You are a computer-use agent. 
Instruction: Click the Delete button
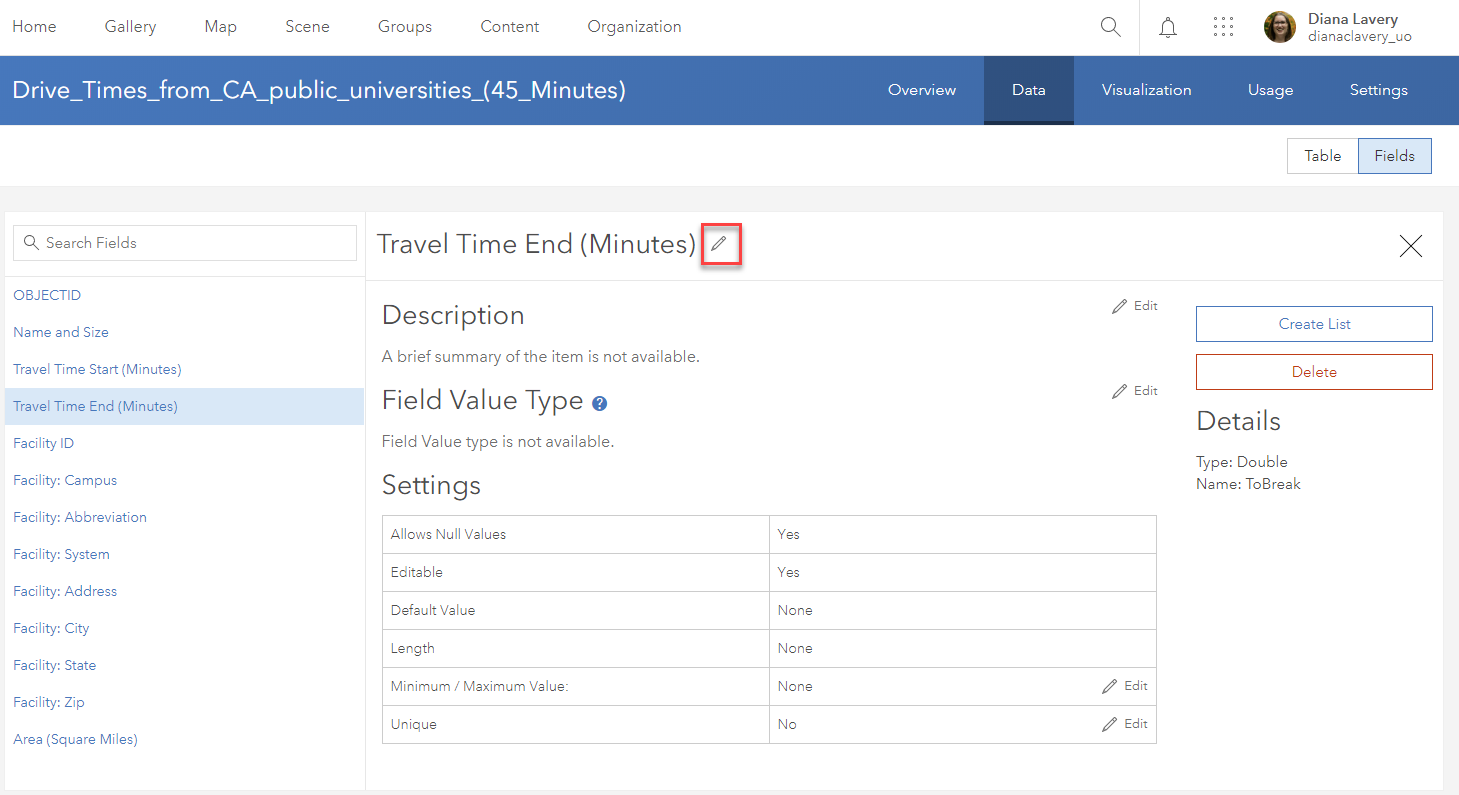pos(1313,371)
